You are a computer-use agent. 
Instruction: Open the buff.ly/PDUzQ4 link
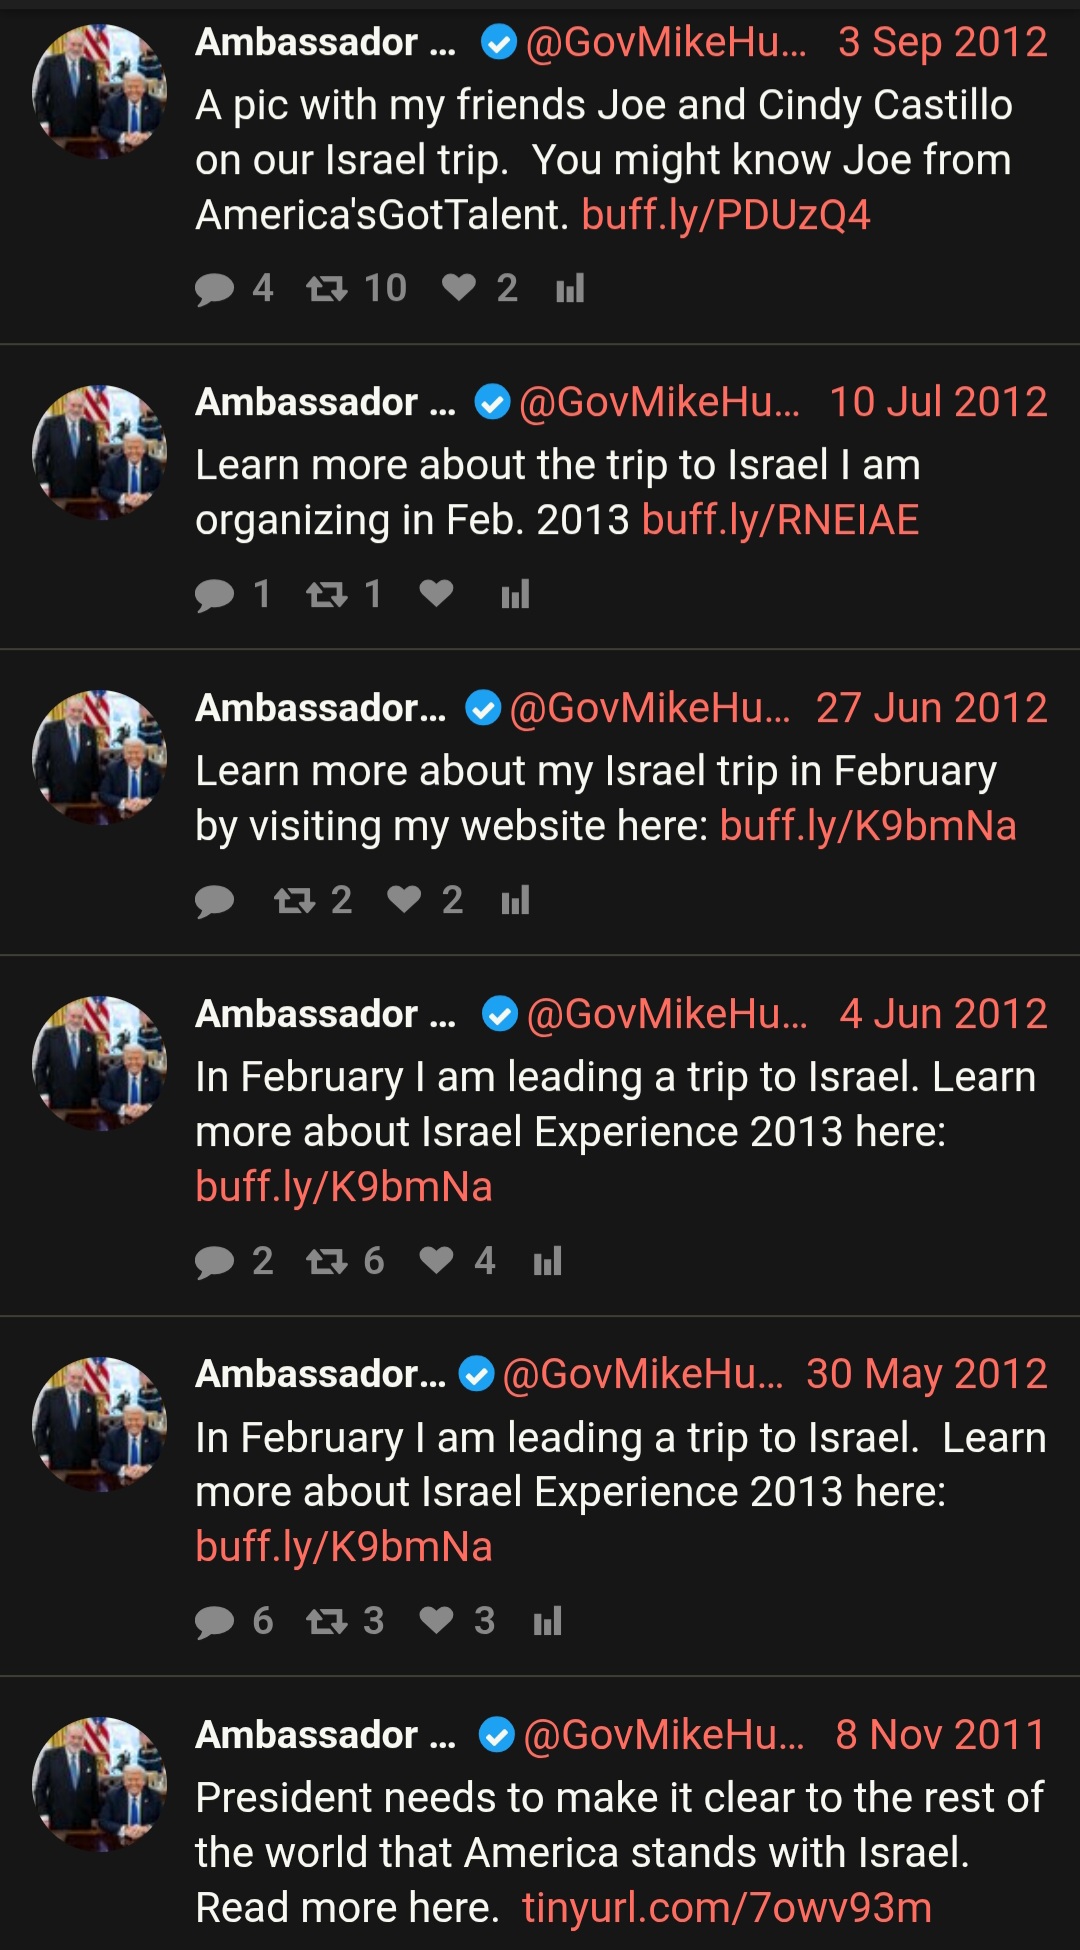tap(726, 215)
